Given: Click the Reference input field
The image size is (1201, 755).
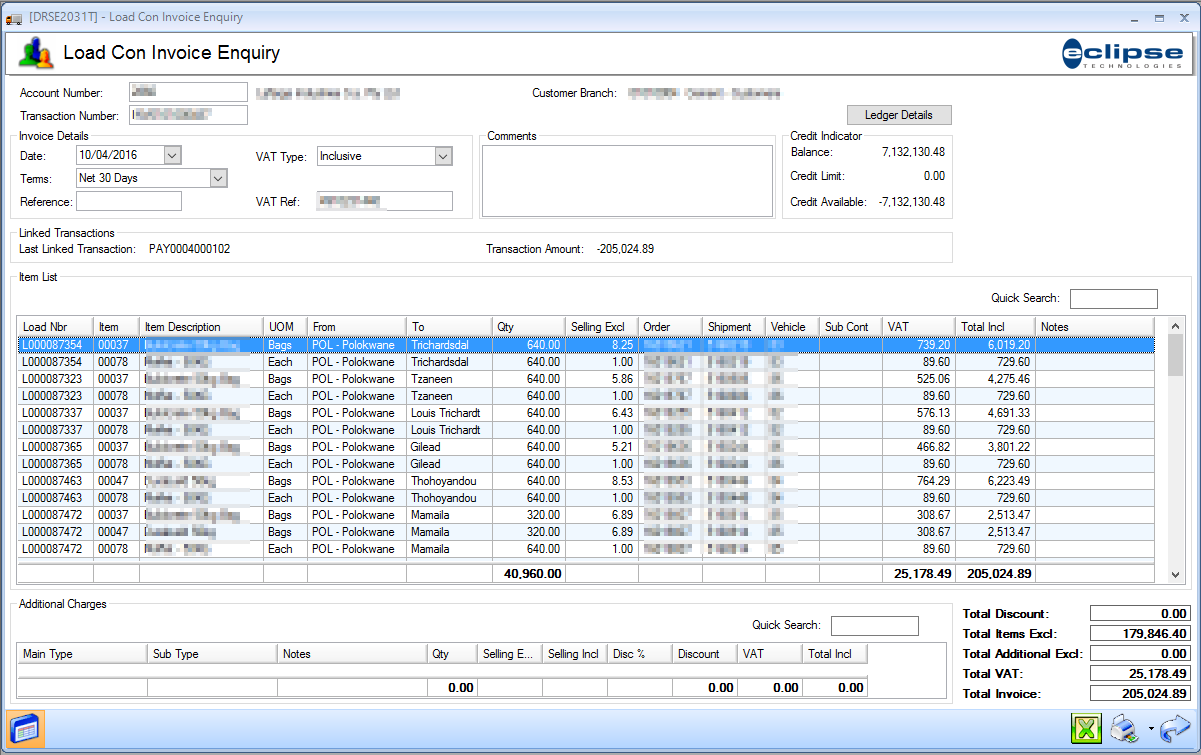Looking at the screenshot, I should 128,202.
